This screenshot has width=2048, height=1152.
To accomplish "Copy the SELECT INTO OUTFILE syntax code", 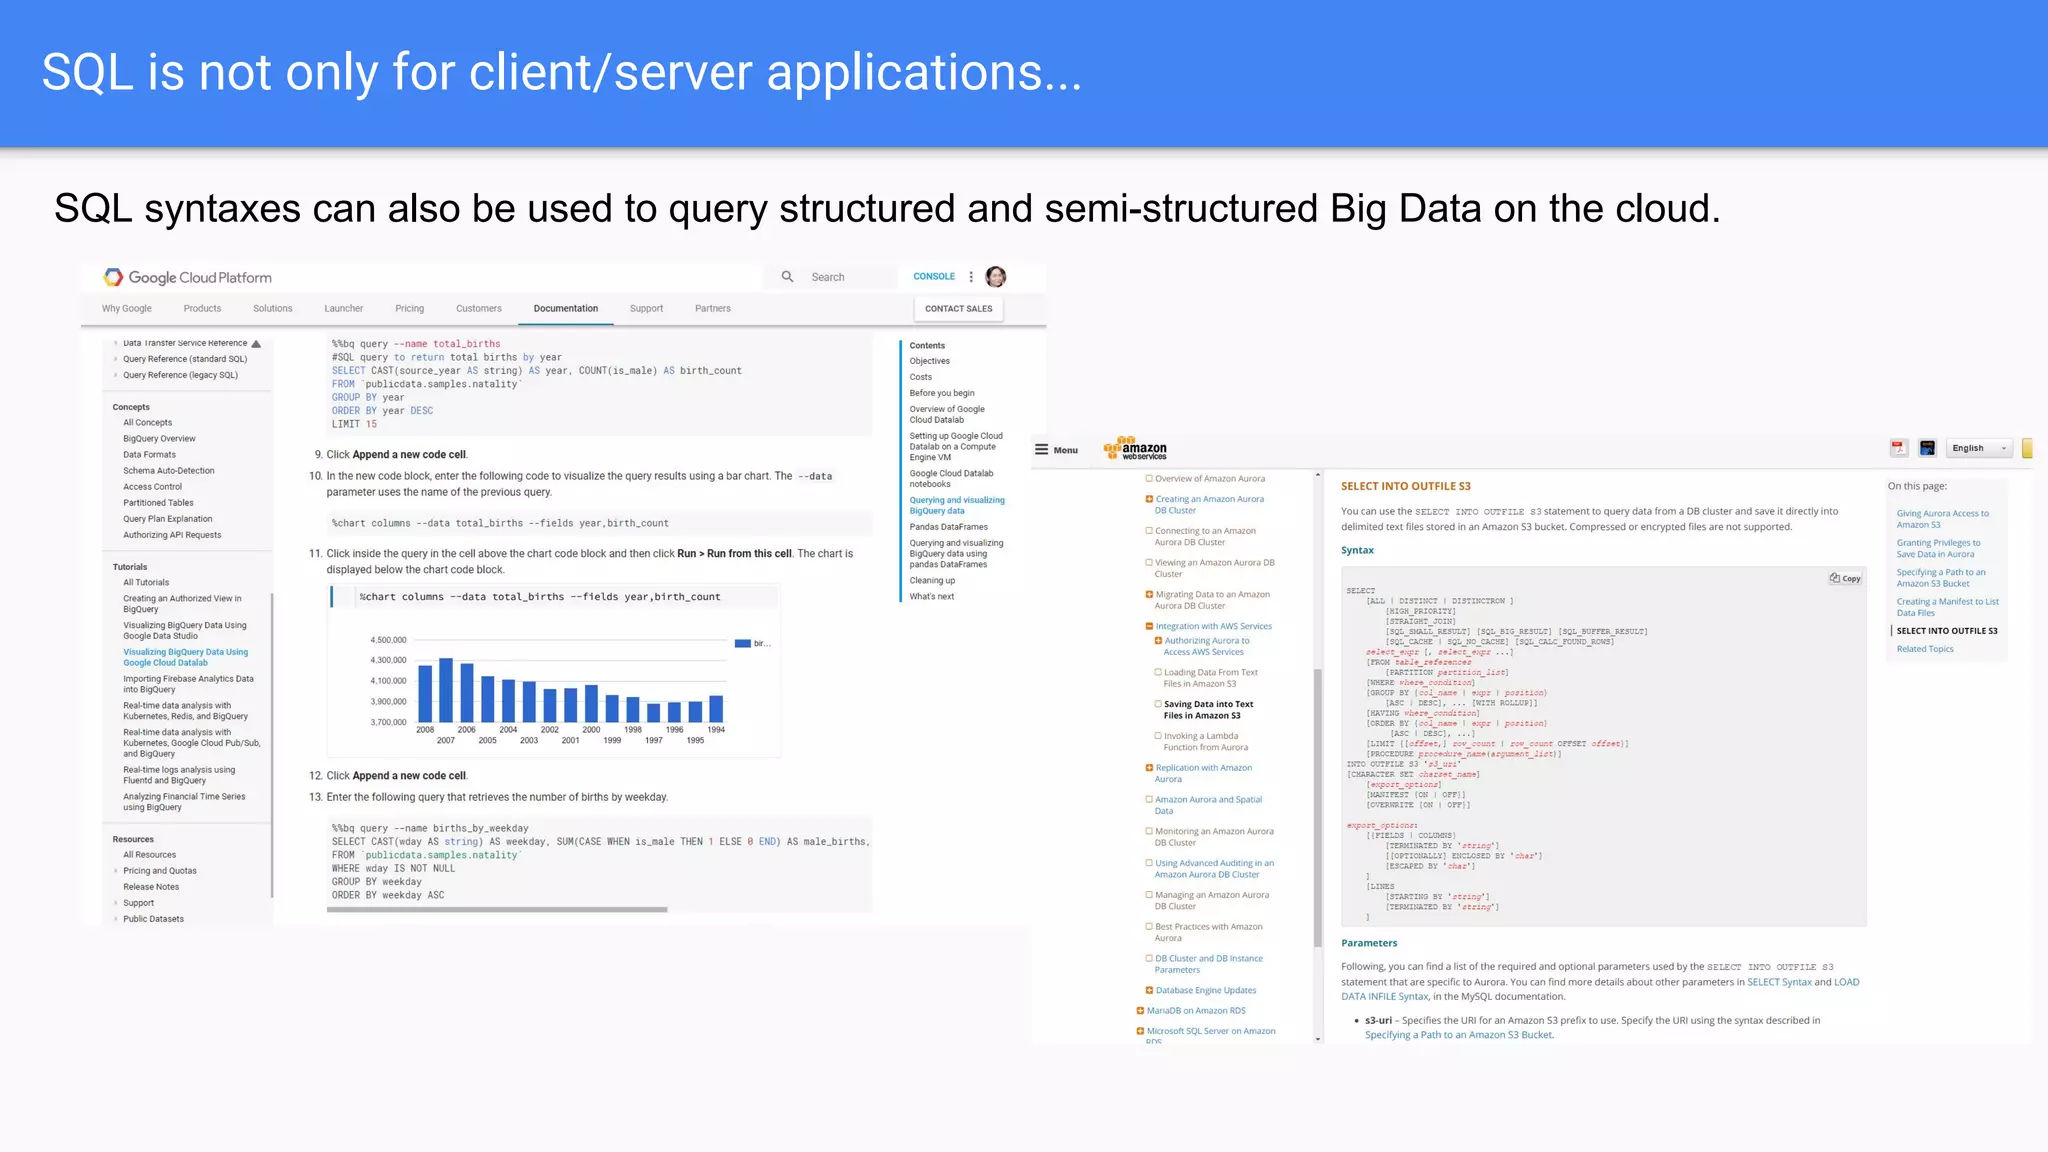I will click(x=1846, y=578).
